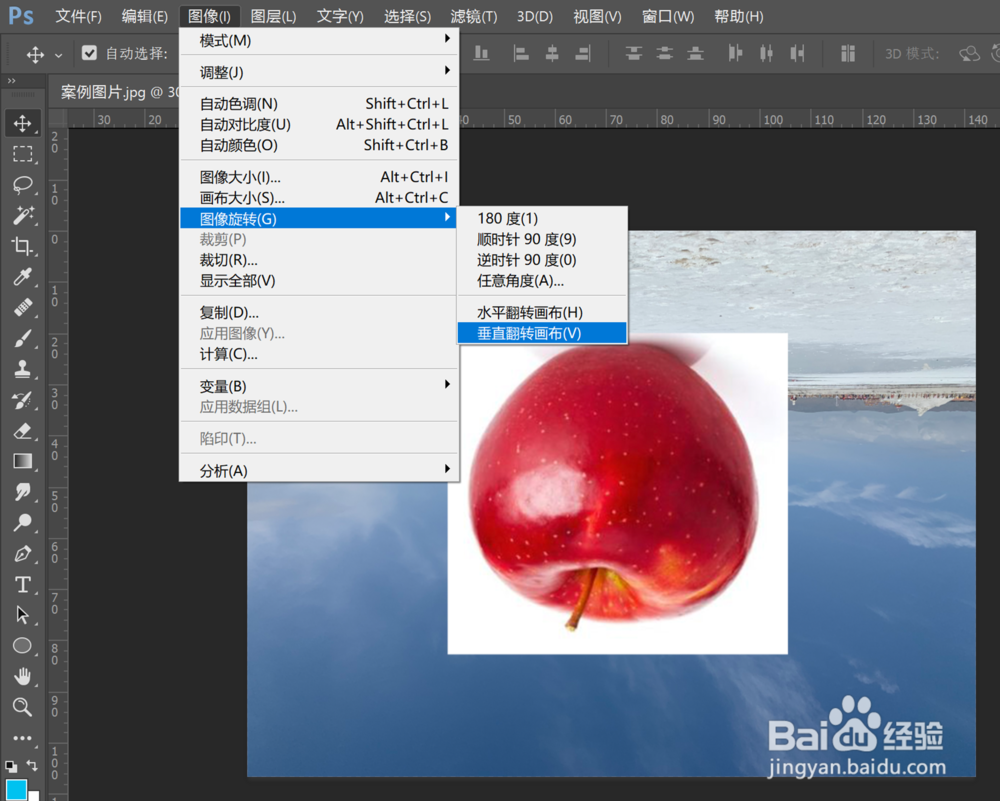This screenshot has height=801, width=1000.
Task: Select the Gradient tool
Action: click(x=23, y=461)
